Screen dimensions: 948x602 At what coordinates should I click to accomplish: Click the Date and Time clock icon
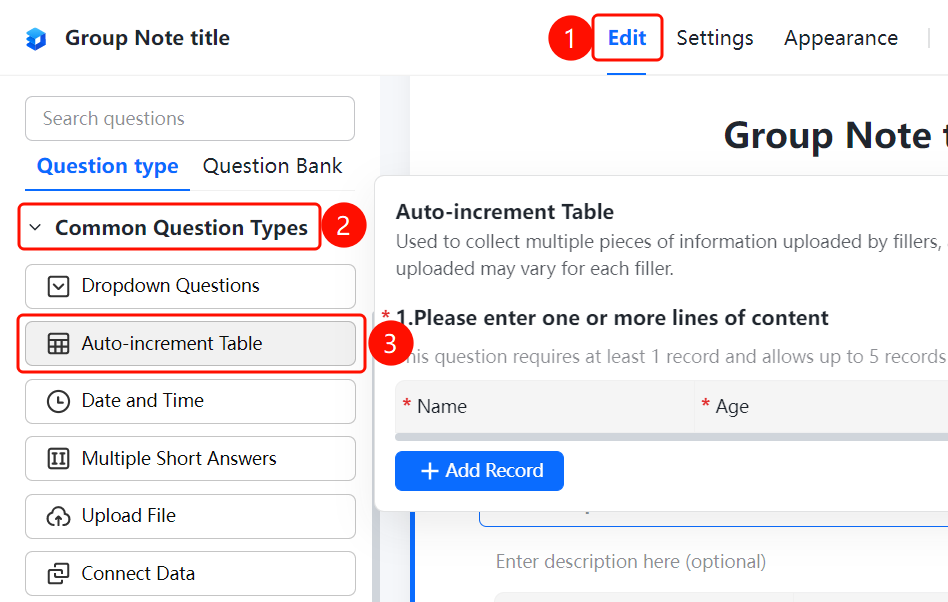coord(58,401)
